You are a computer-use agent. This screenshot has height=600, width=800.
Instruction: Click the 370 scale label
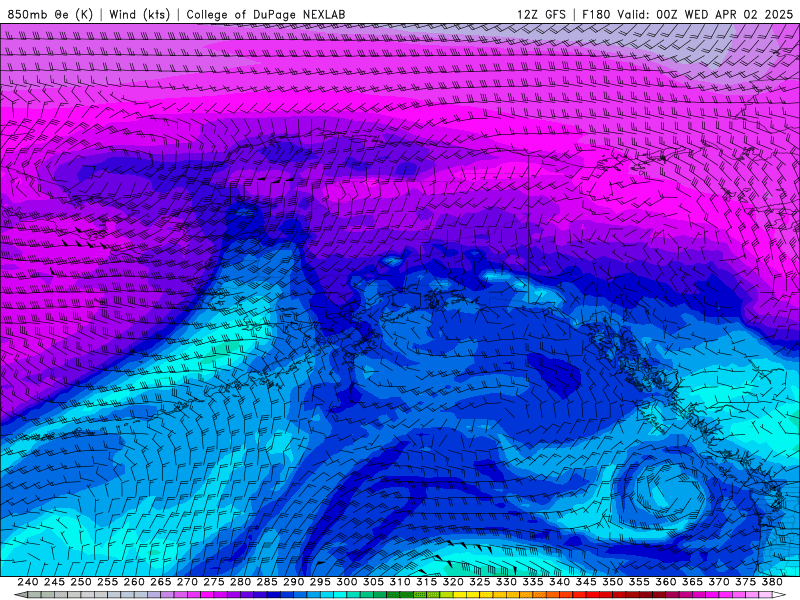pyautogui.click(x=719, y=582)
